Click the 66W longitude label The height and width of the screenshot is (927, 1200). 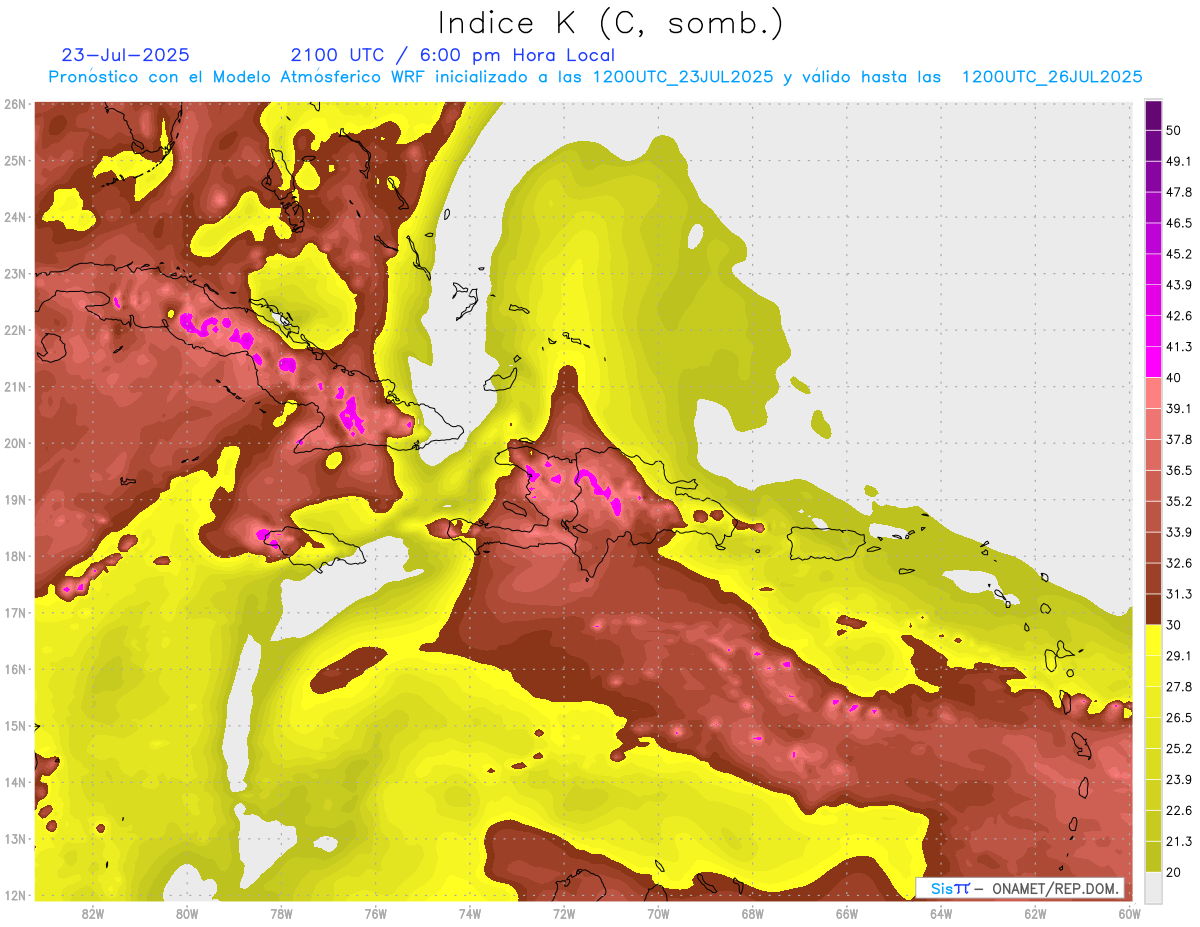(846, 914)
